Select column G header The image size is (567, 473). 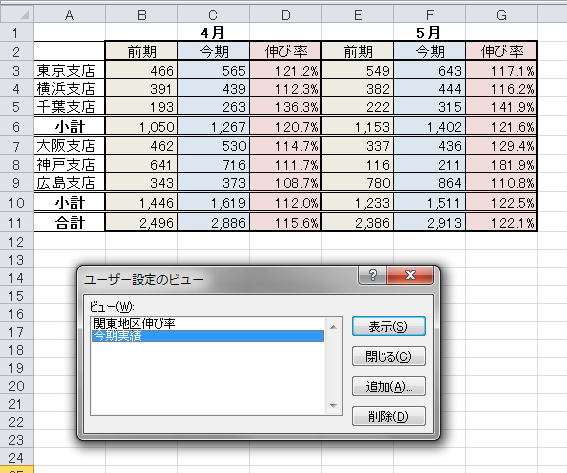(x=501, y=15)
